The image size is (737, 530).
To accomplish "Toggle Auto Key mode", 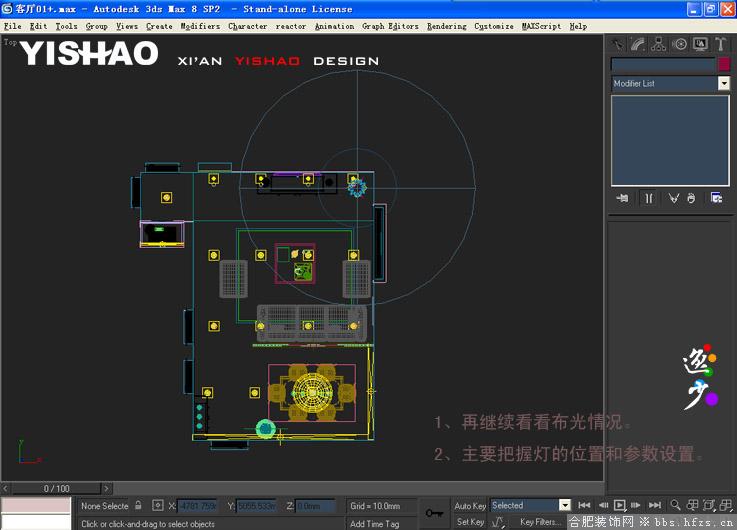I will point(470,506).
